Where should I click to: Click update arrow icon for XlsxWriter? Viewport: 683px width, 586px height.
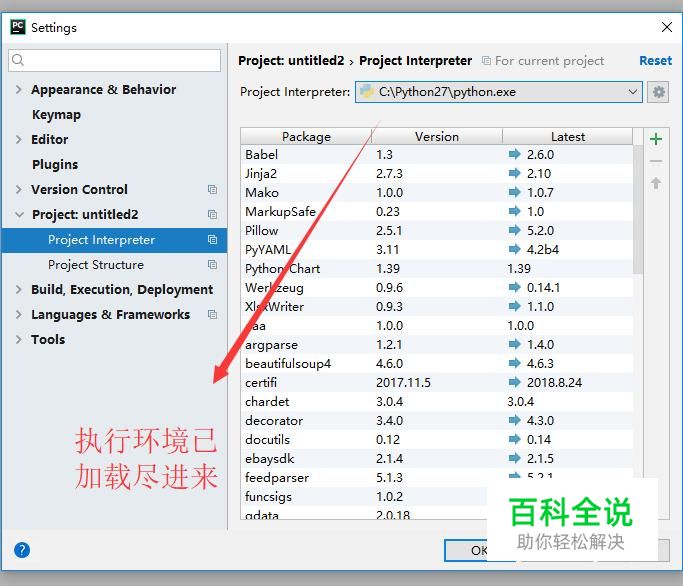tap(514, 306)
